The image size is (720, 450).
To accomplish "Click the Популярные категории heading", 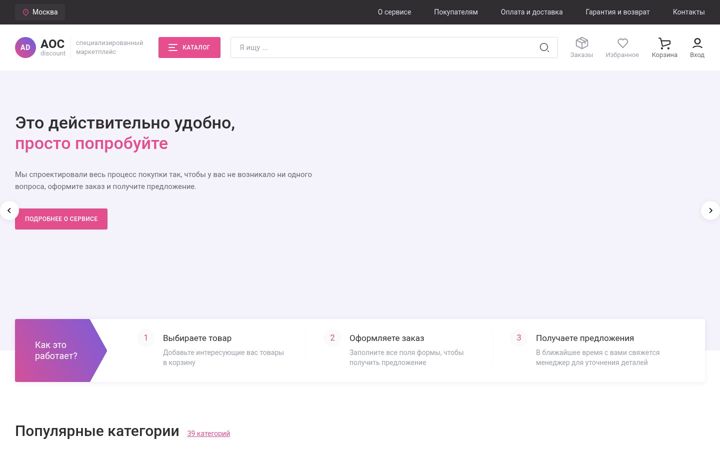I will pyautogui.click(x=97, y=431).
